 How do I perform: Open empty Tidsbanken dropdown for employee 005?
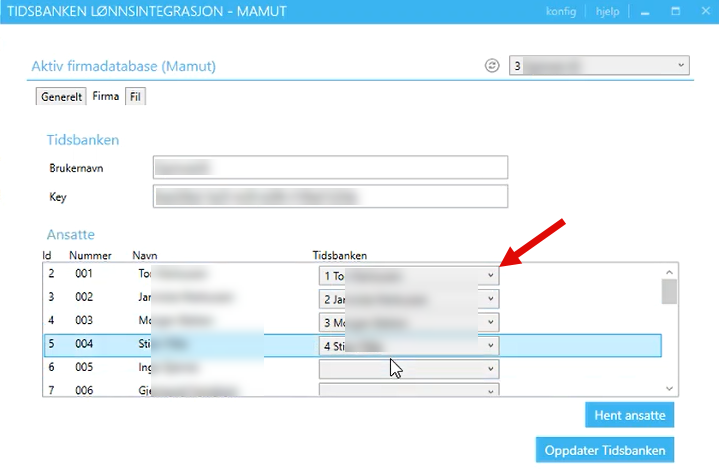(409, 369)
